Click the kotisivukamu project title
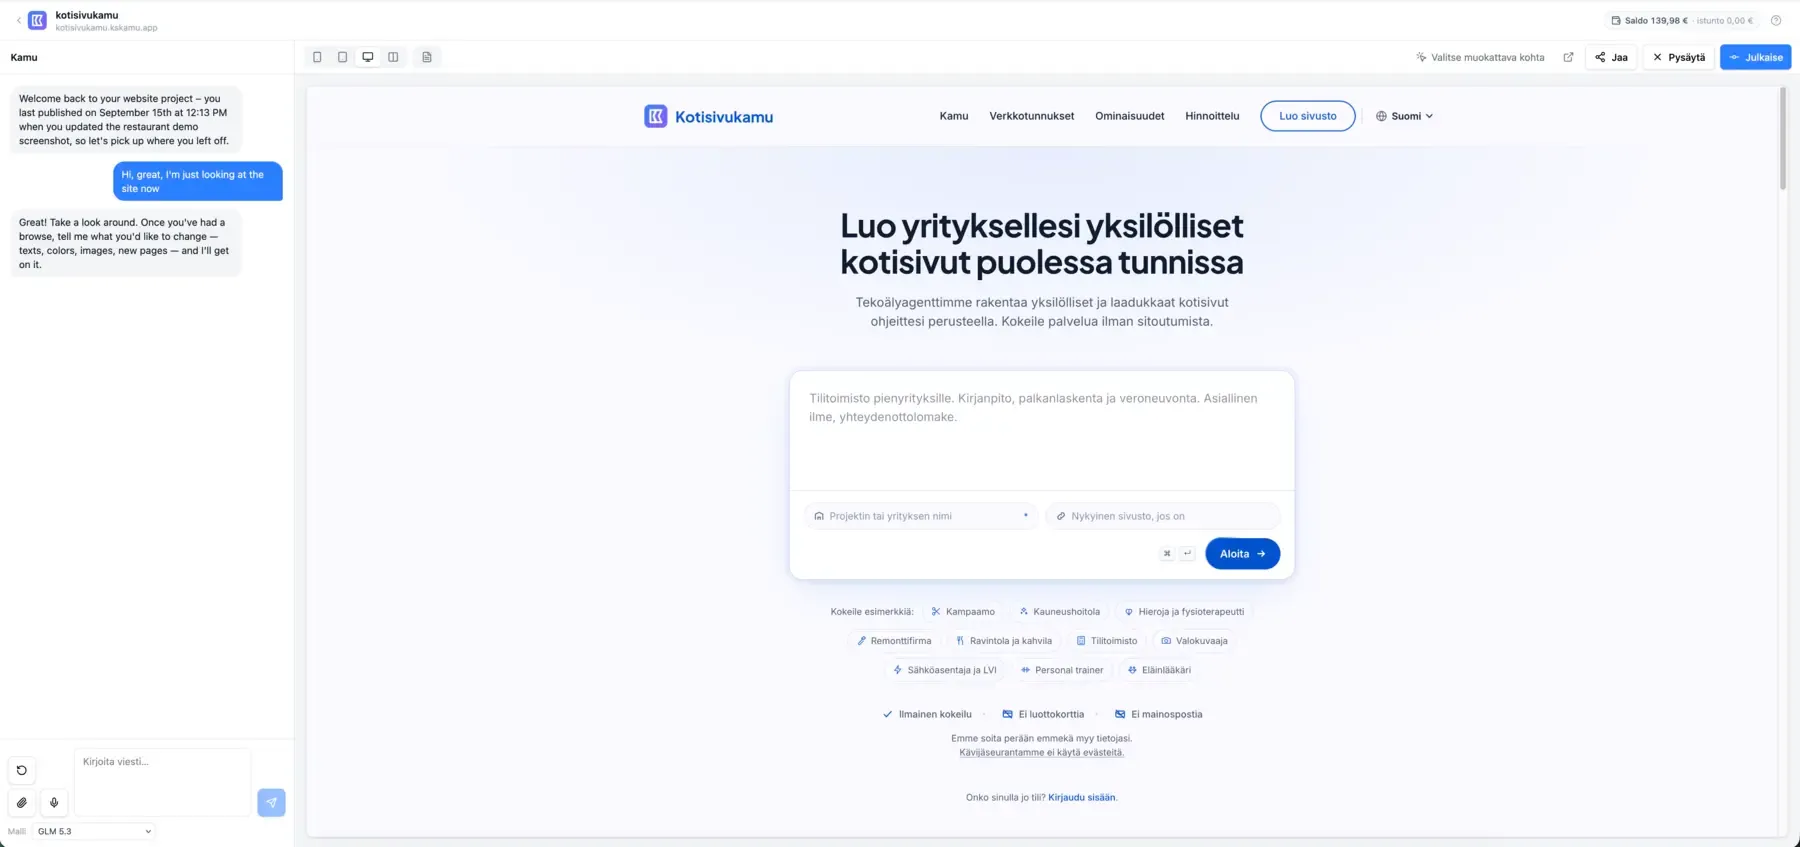This screenshot has height=847, width=1800. [x=87, y=15]
